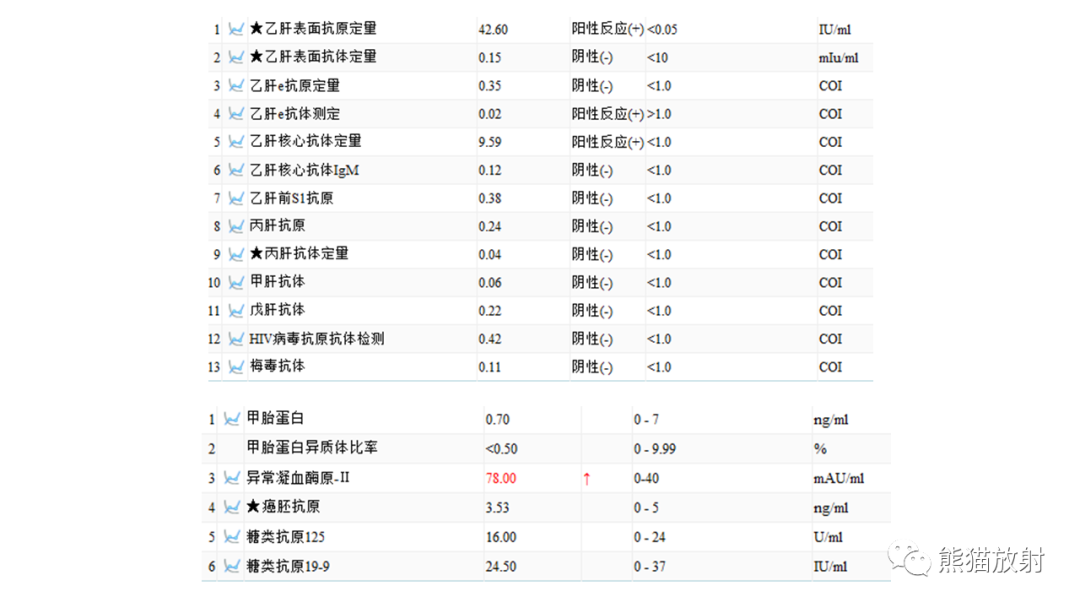Select the HIV病毒抗原抗体检测 test name

coord(317,339)
